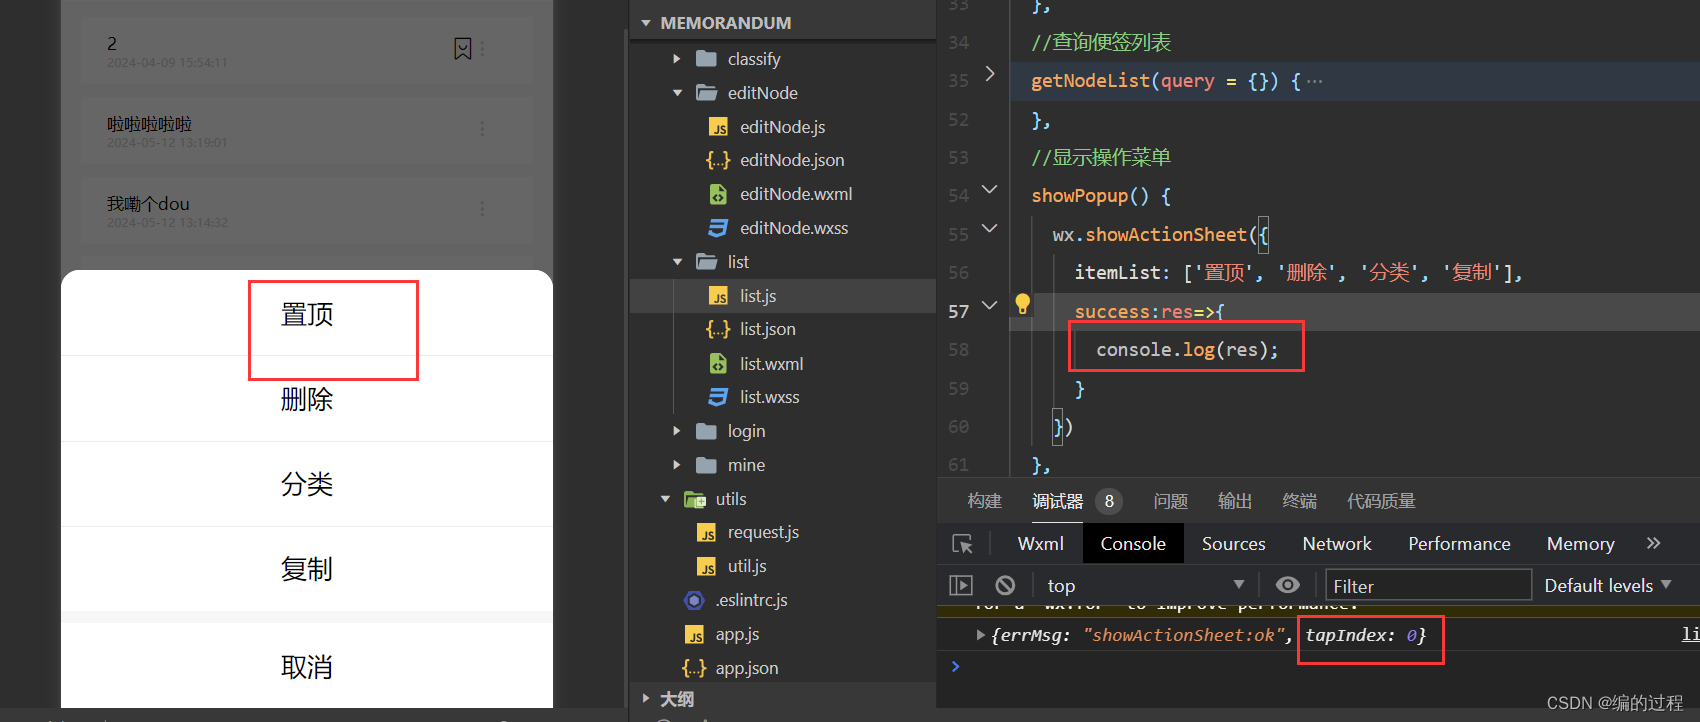Focus the console Filter field
Viewport: 1700px width, 722px height.
1428,586
